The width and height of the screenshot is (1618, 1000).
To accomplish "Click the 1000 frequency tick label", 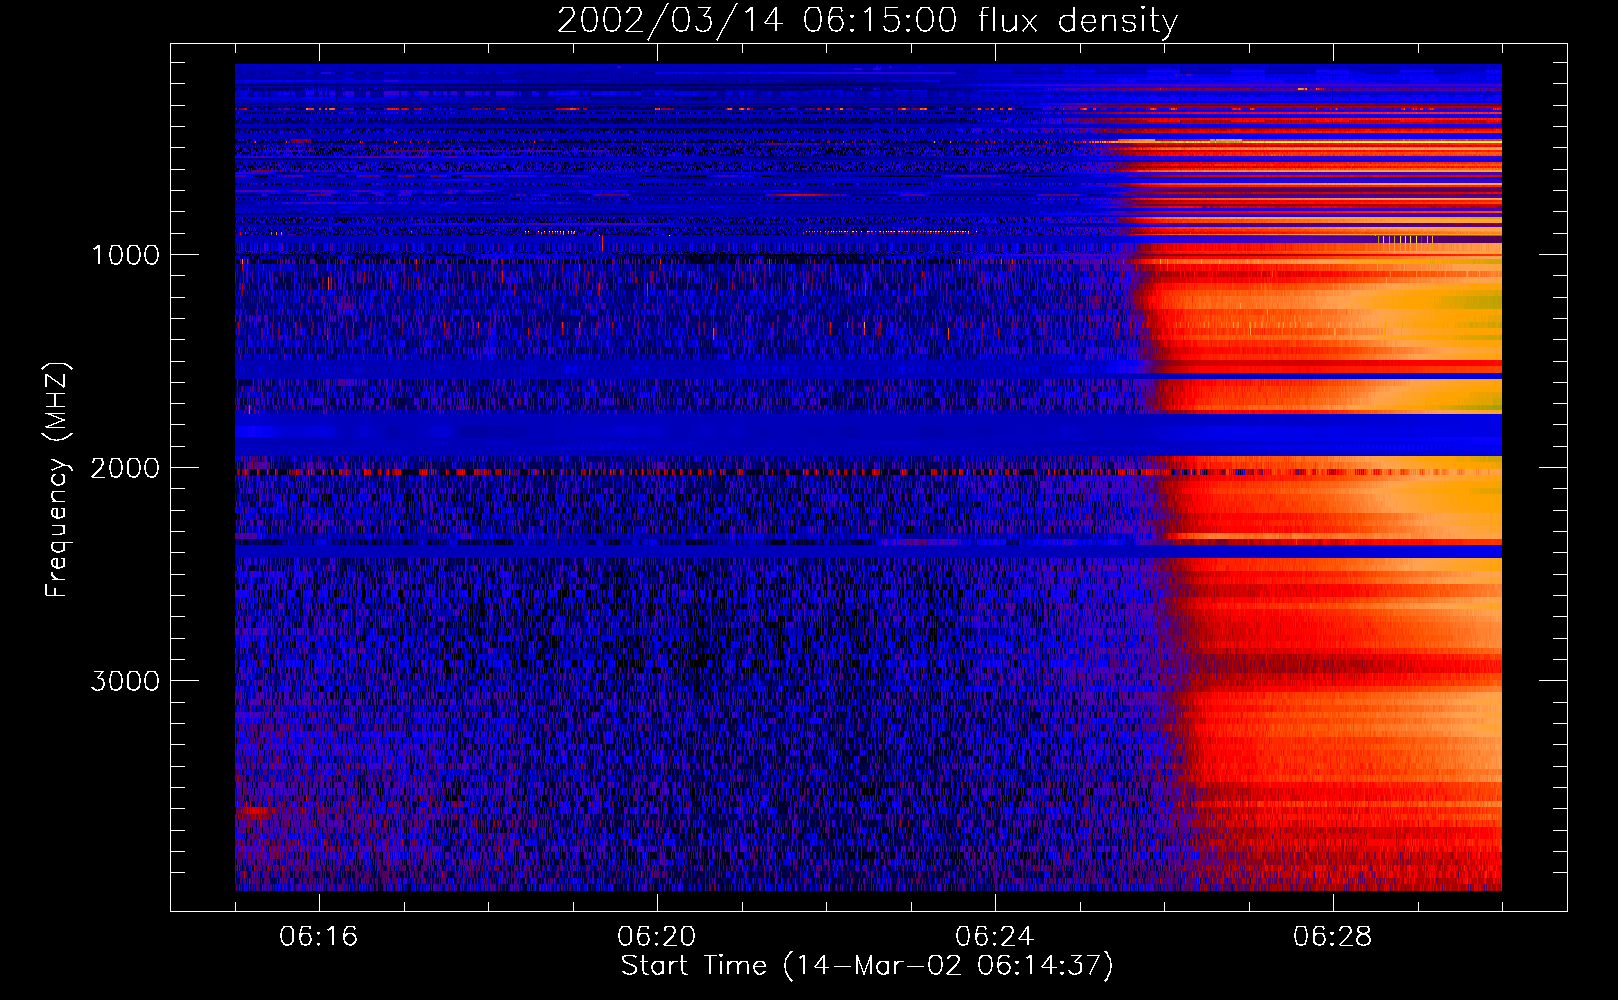I will (125, 255).
